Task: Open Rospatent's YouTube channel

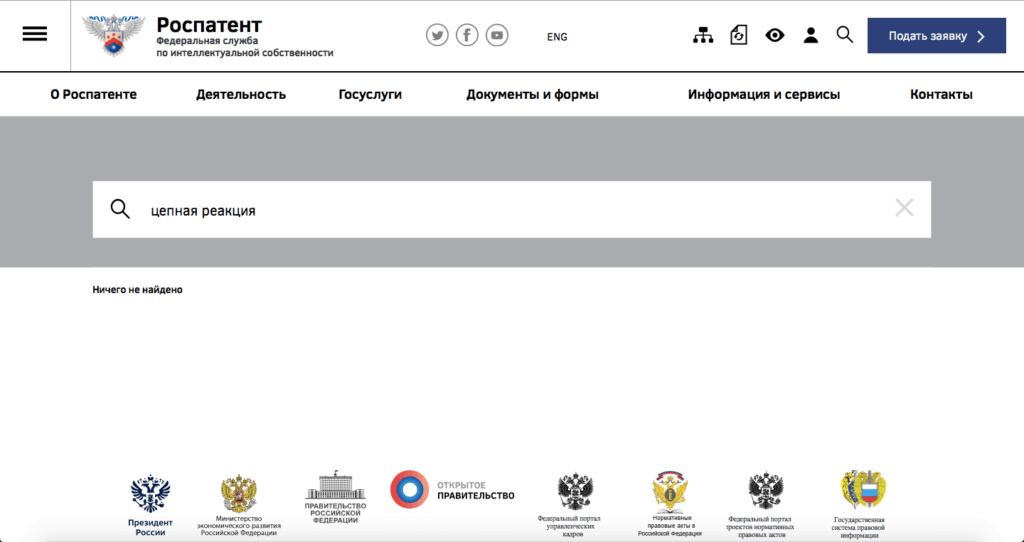Action: pos(497,35)
